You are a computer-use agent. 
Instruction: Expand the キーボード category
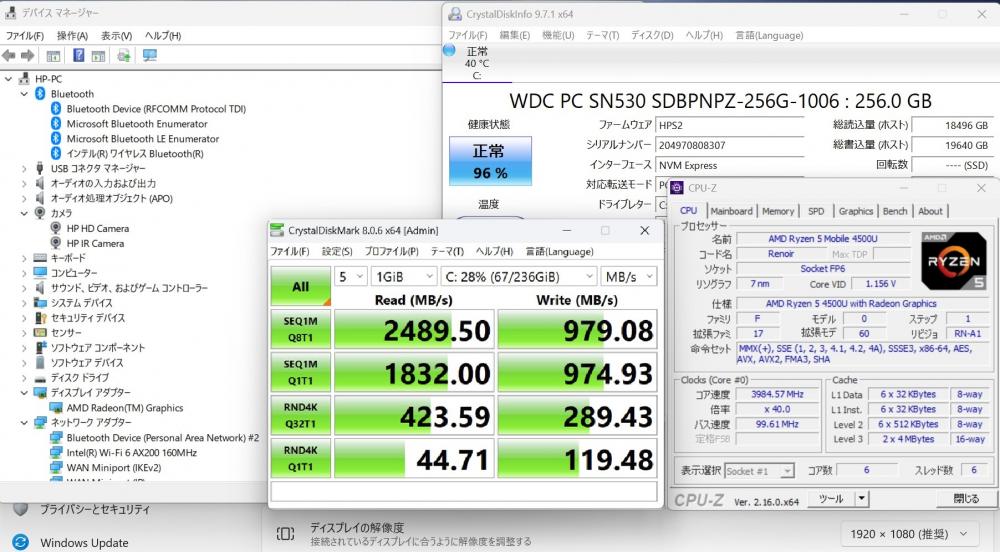pos(24,258)
